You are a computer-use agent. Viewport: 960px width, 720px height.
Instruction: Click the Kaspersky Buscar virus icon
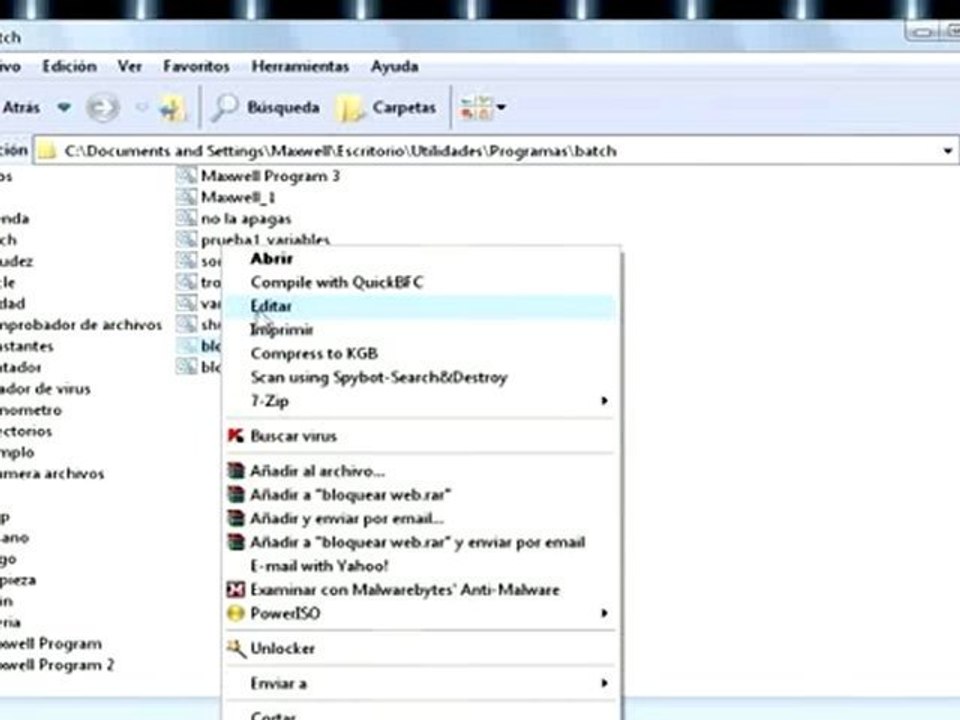pos(236,436)
